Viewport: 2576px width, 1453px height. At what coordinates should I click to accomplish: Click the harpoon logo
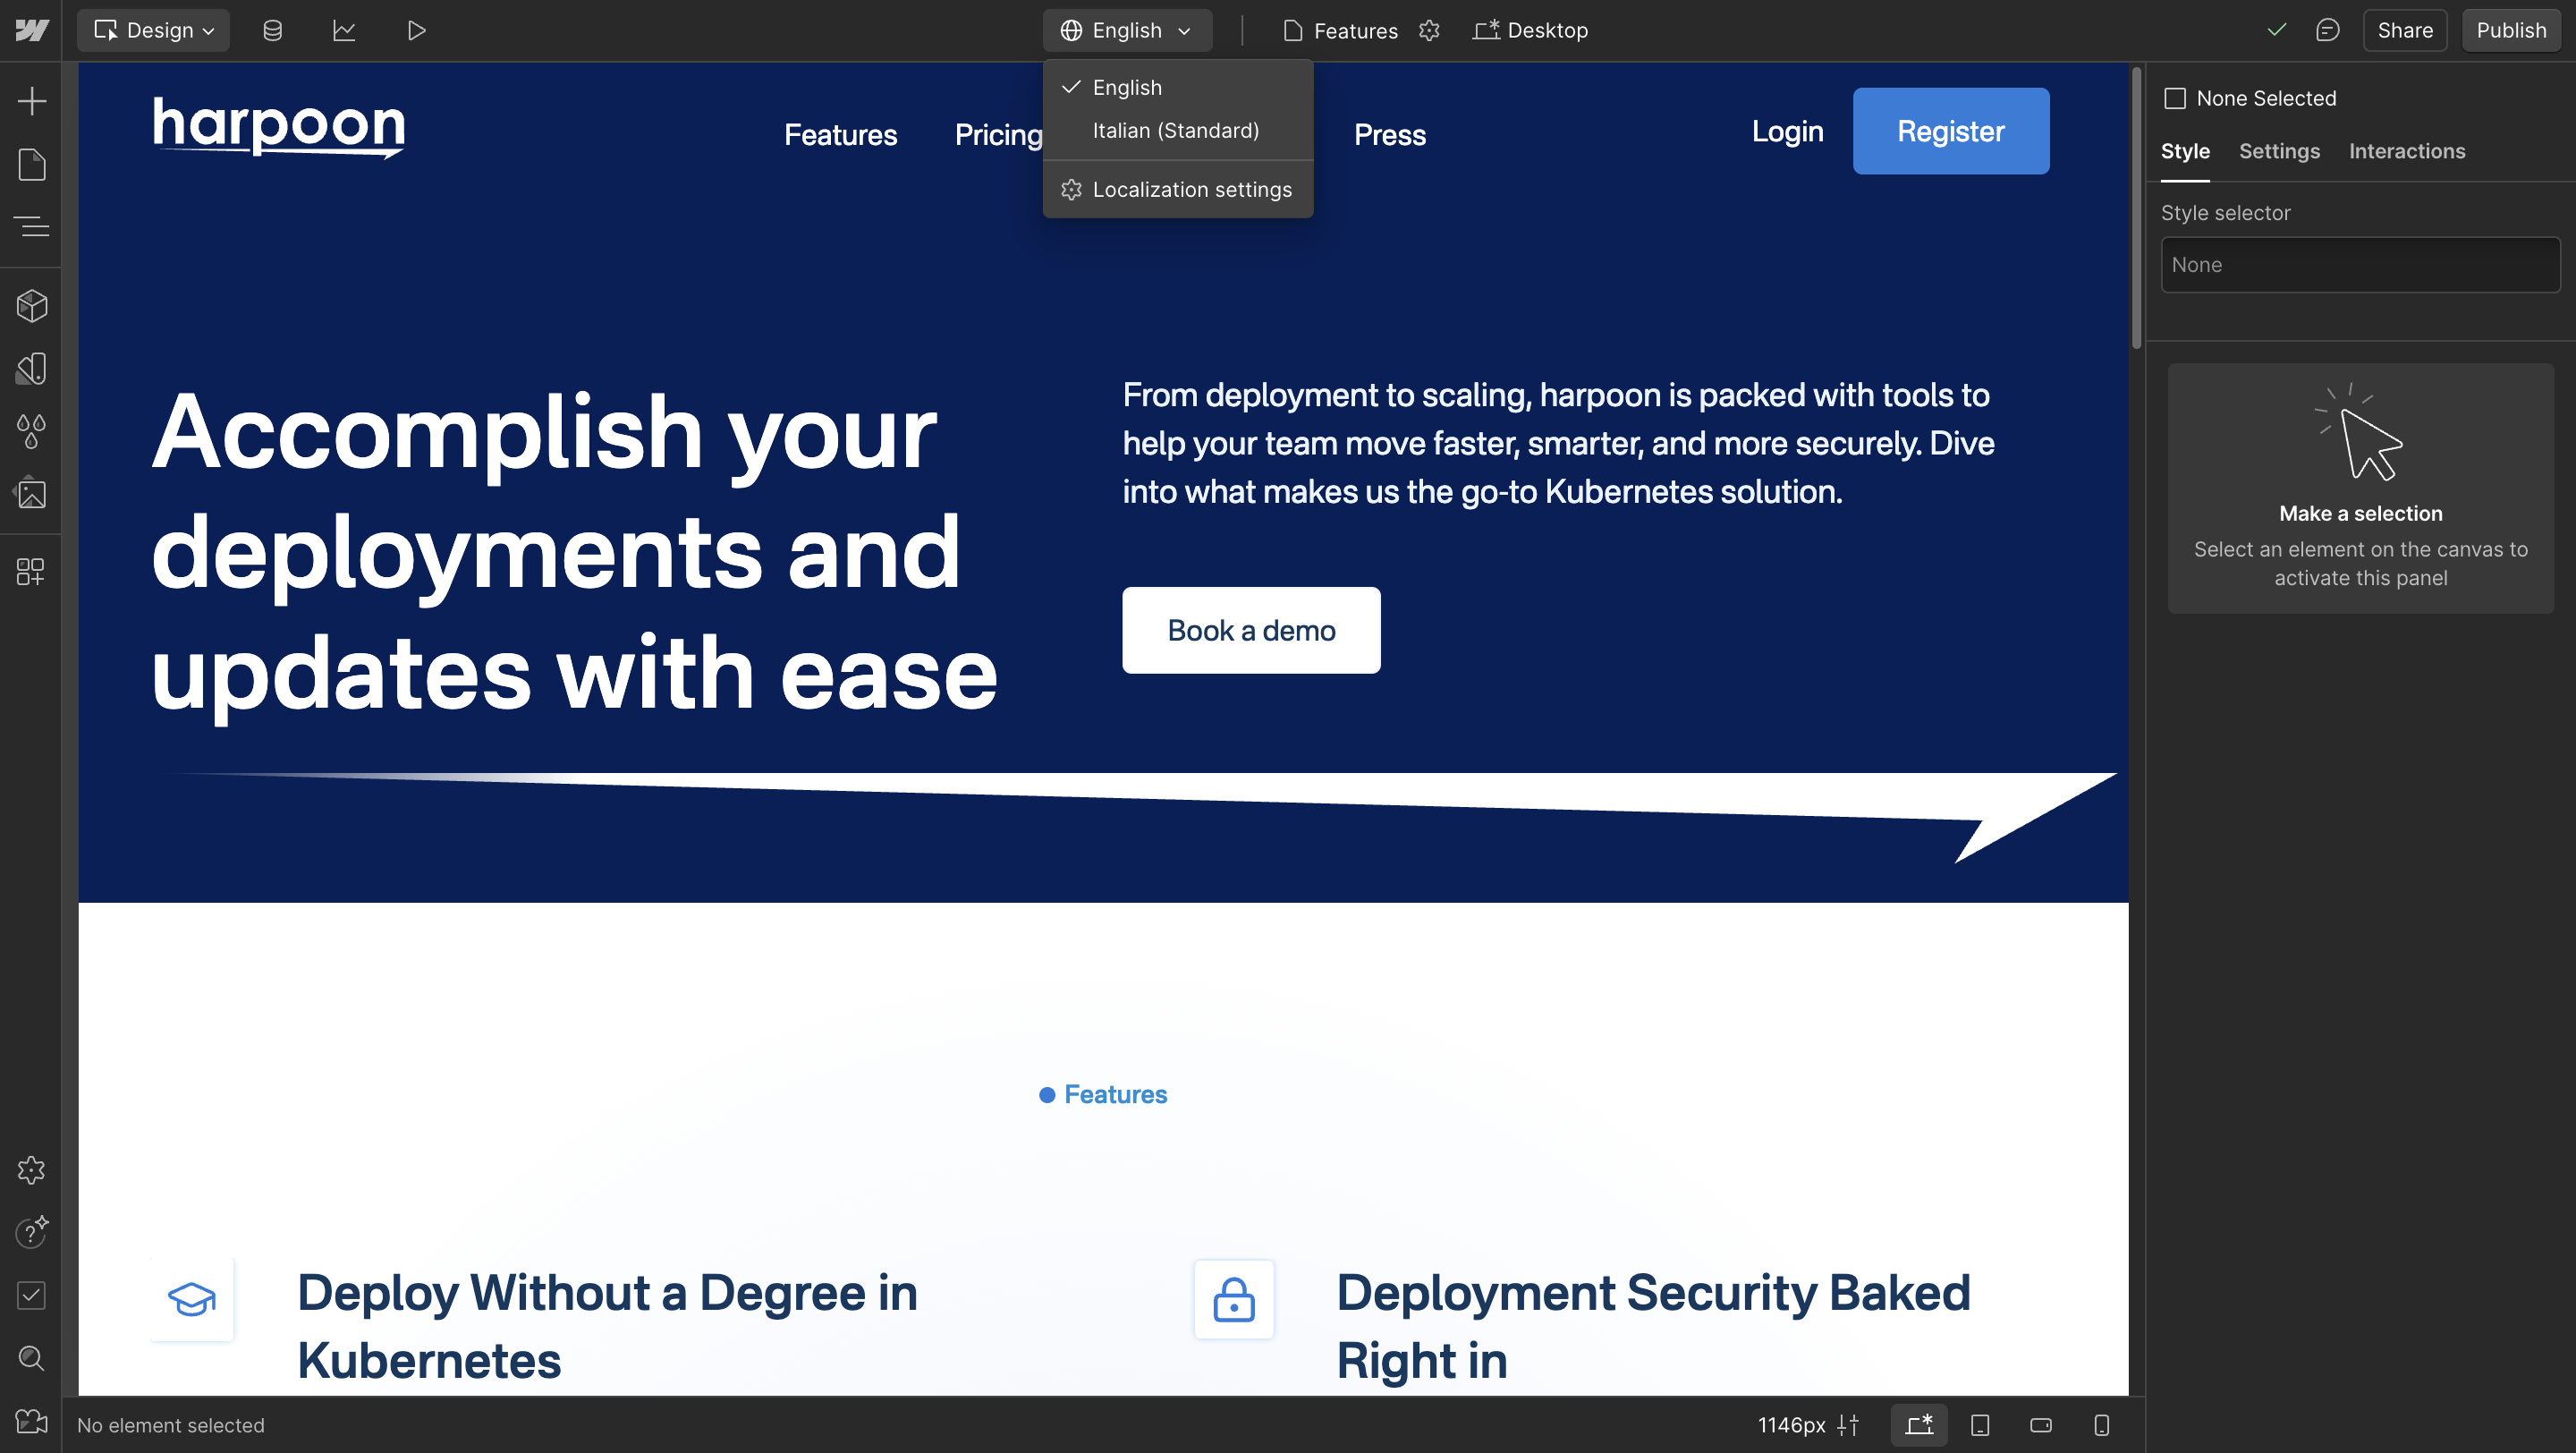click(279, 127)
